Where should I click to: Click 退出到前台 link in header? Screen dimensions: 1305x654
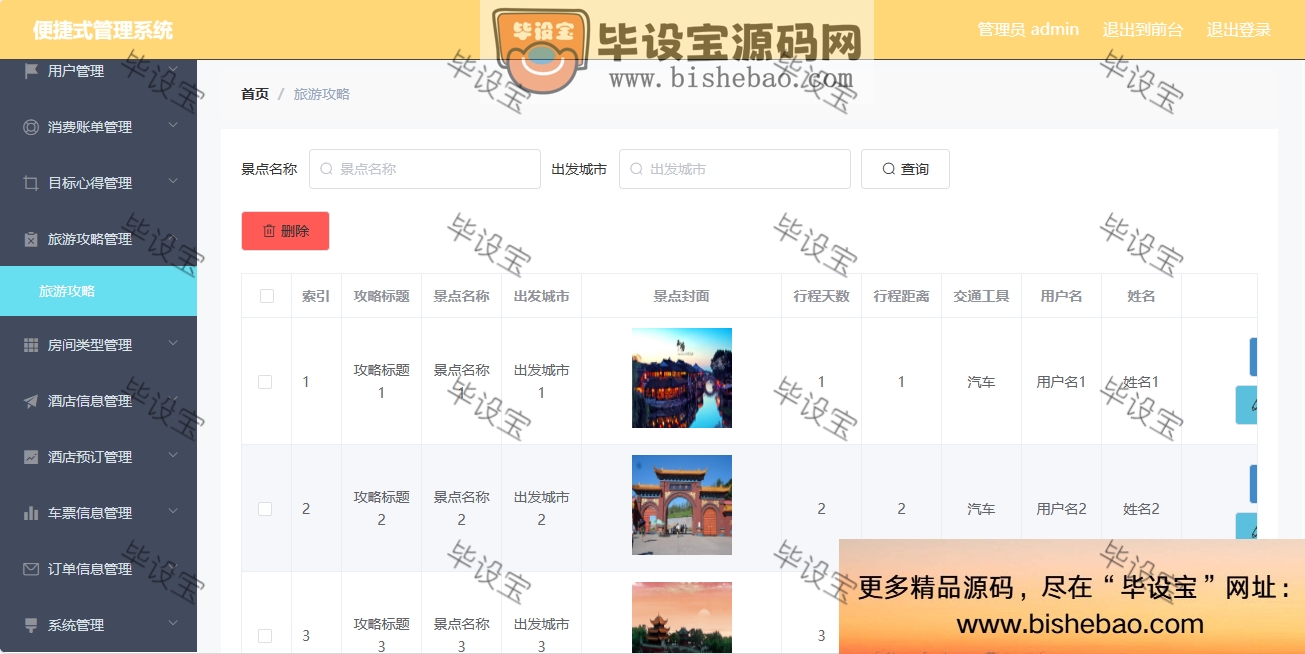click(x=1143, y=29)
